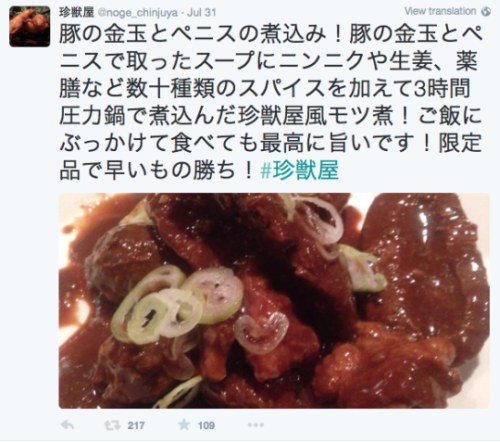The height and width of the screenshot is (442, 500).
Task: Open the 珍獣屋 profile avatar
Action: click(x=30, y=26)
